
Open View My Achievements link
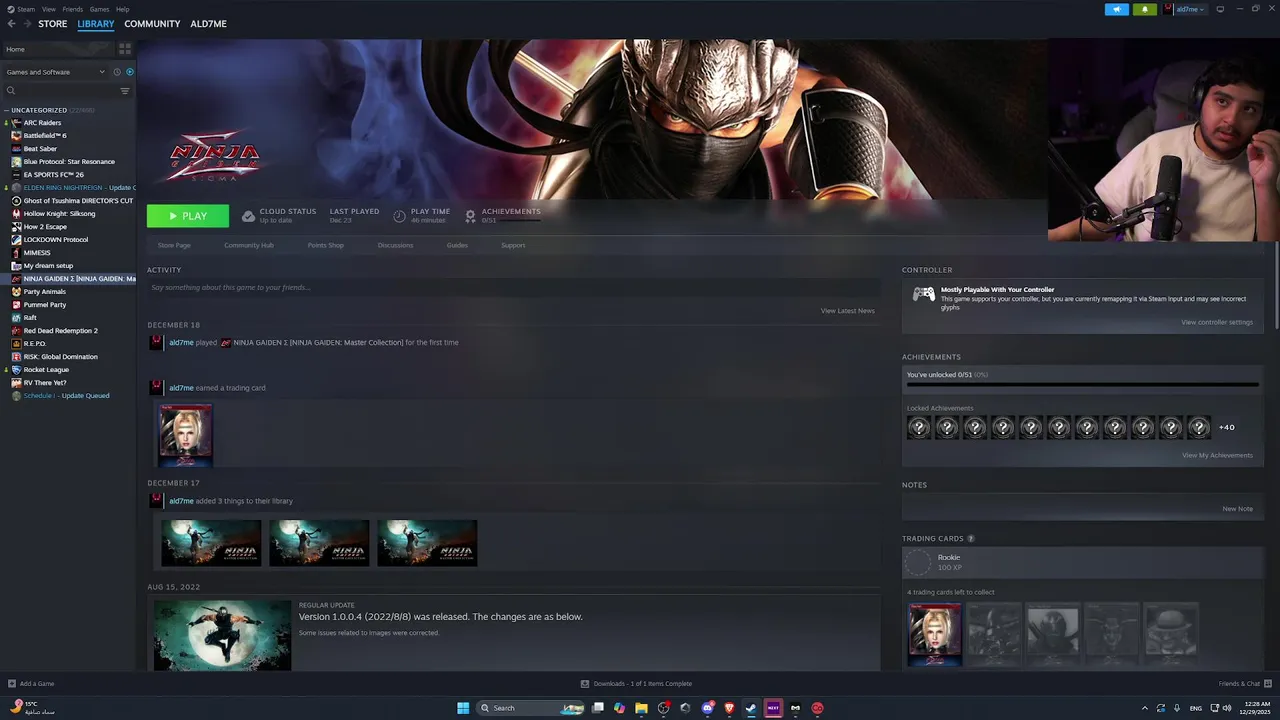click(x=1217, y=455)
